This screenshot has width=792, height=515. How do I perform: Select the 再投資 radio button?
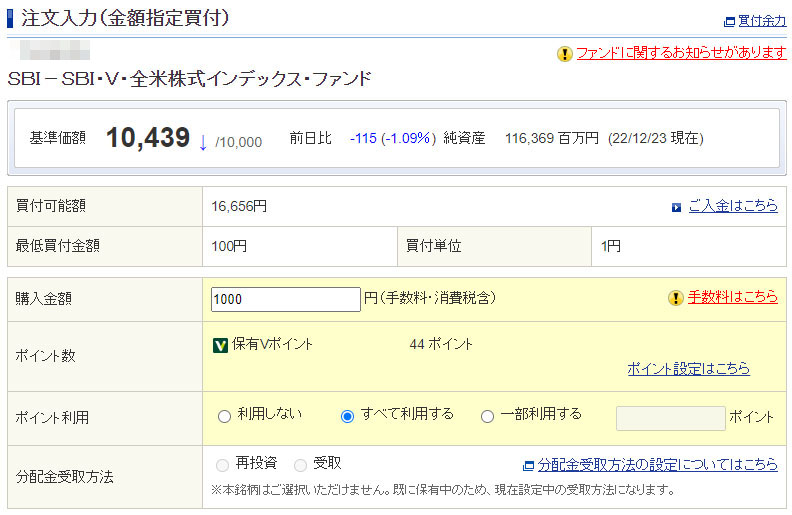pos(223,465)
